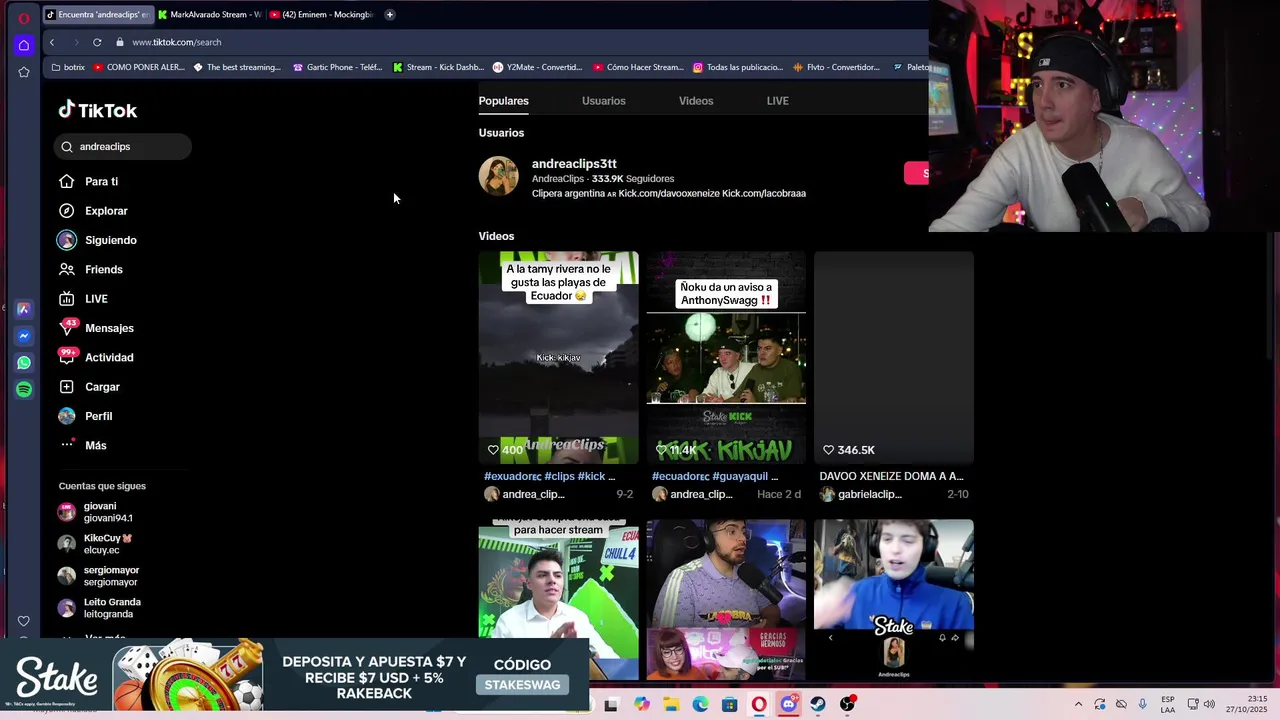Open Todas las publicaciones Instagram bookmark
1280x720 pixels.
click(738, 67)
